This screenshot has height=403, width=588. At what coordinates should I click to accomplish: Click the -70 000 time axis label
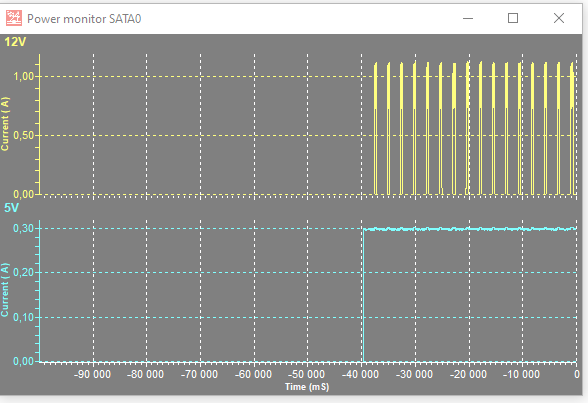(199, 374)
